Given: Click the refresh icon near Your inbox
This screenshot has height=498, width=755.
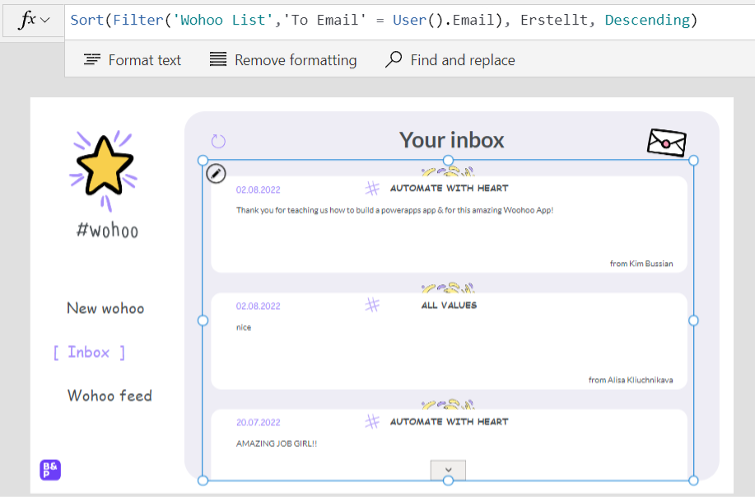Looking at the screenshot, I should click(x=219, y=141).
